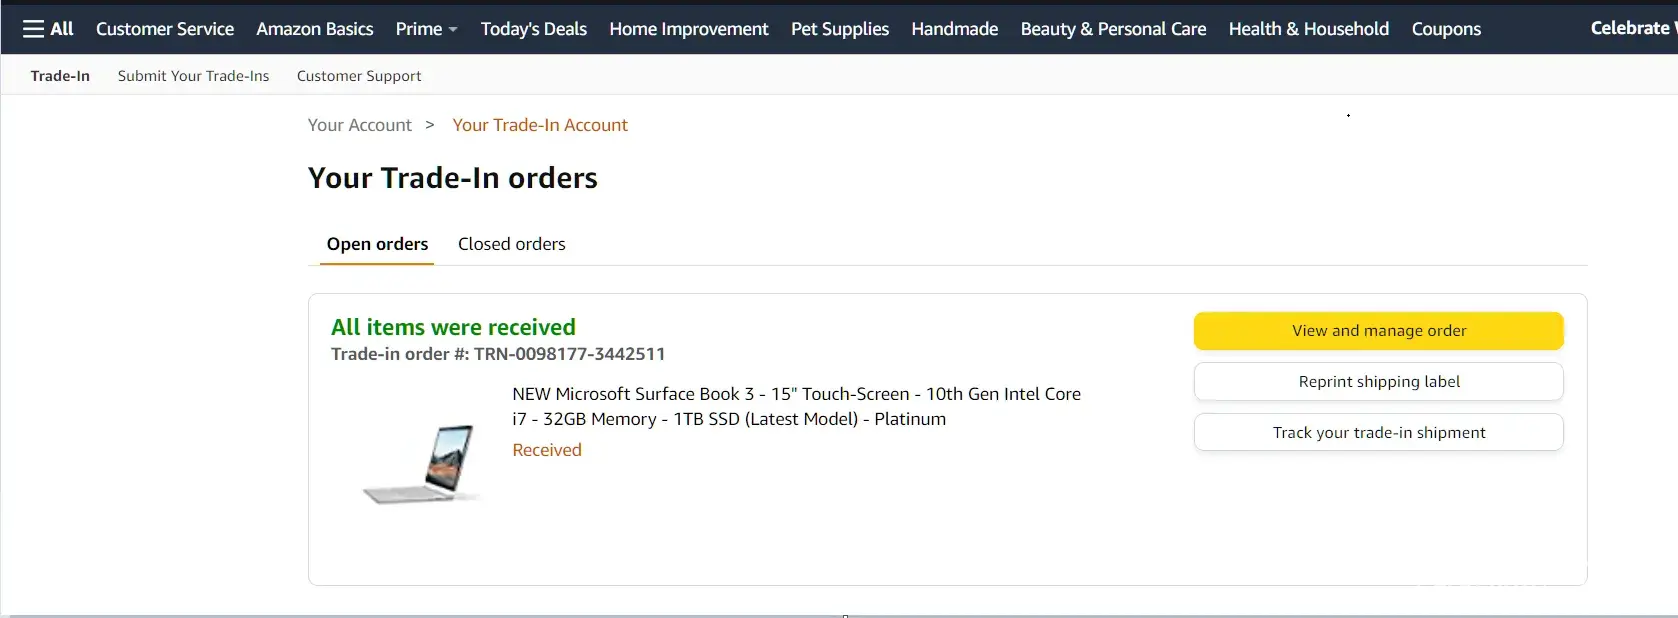Open the All hamburger menu
The image size is (1678, 618).
coord(47,29)
